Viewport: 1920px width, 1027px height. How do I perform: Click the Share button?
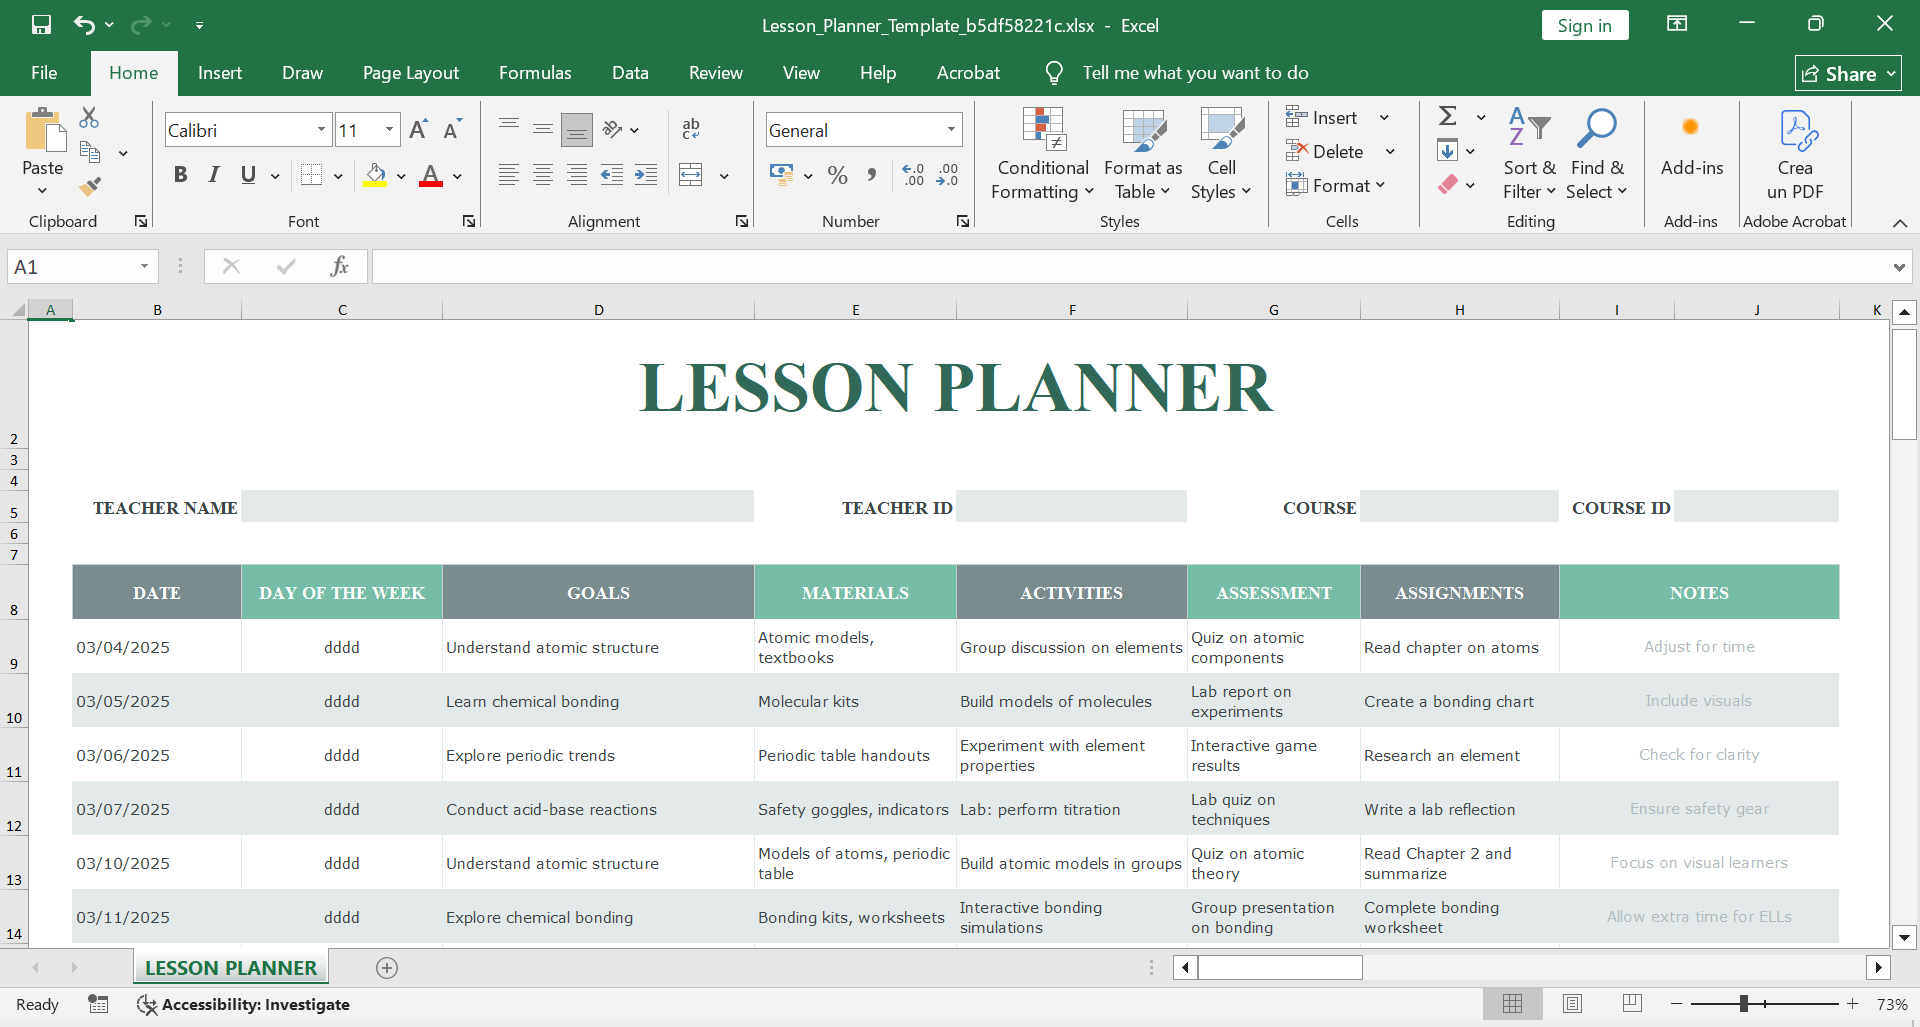[x=1848, y=74]
